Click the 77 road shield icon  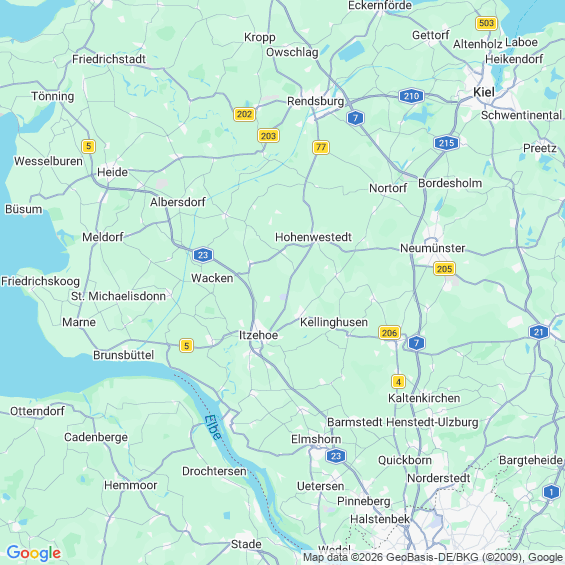[321, 147]
